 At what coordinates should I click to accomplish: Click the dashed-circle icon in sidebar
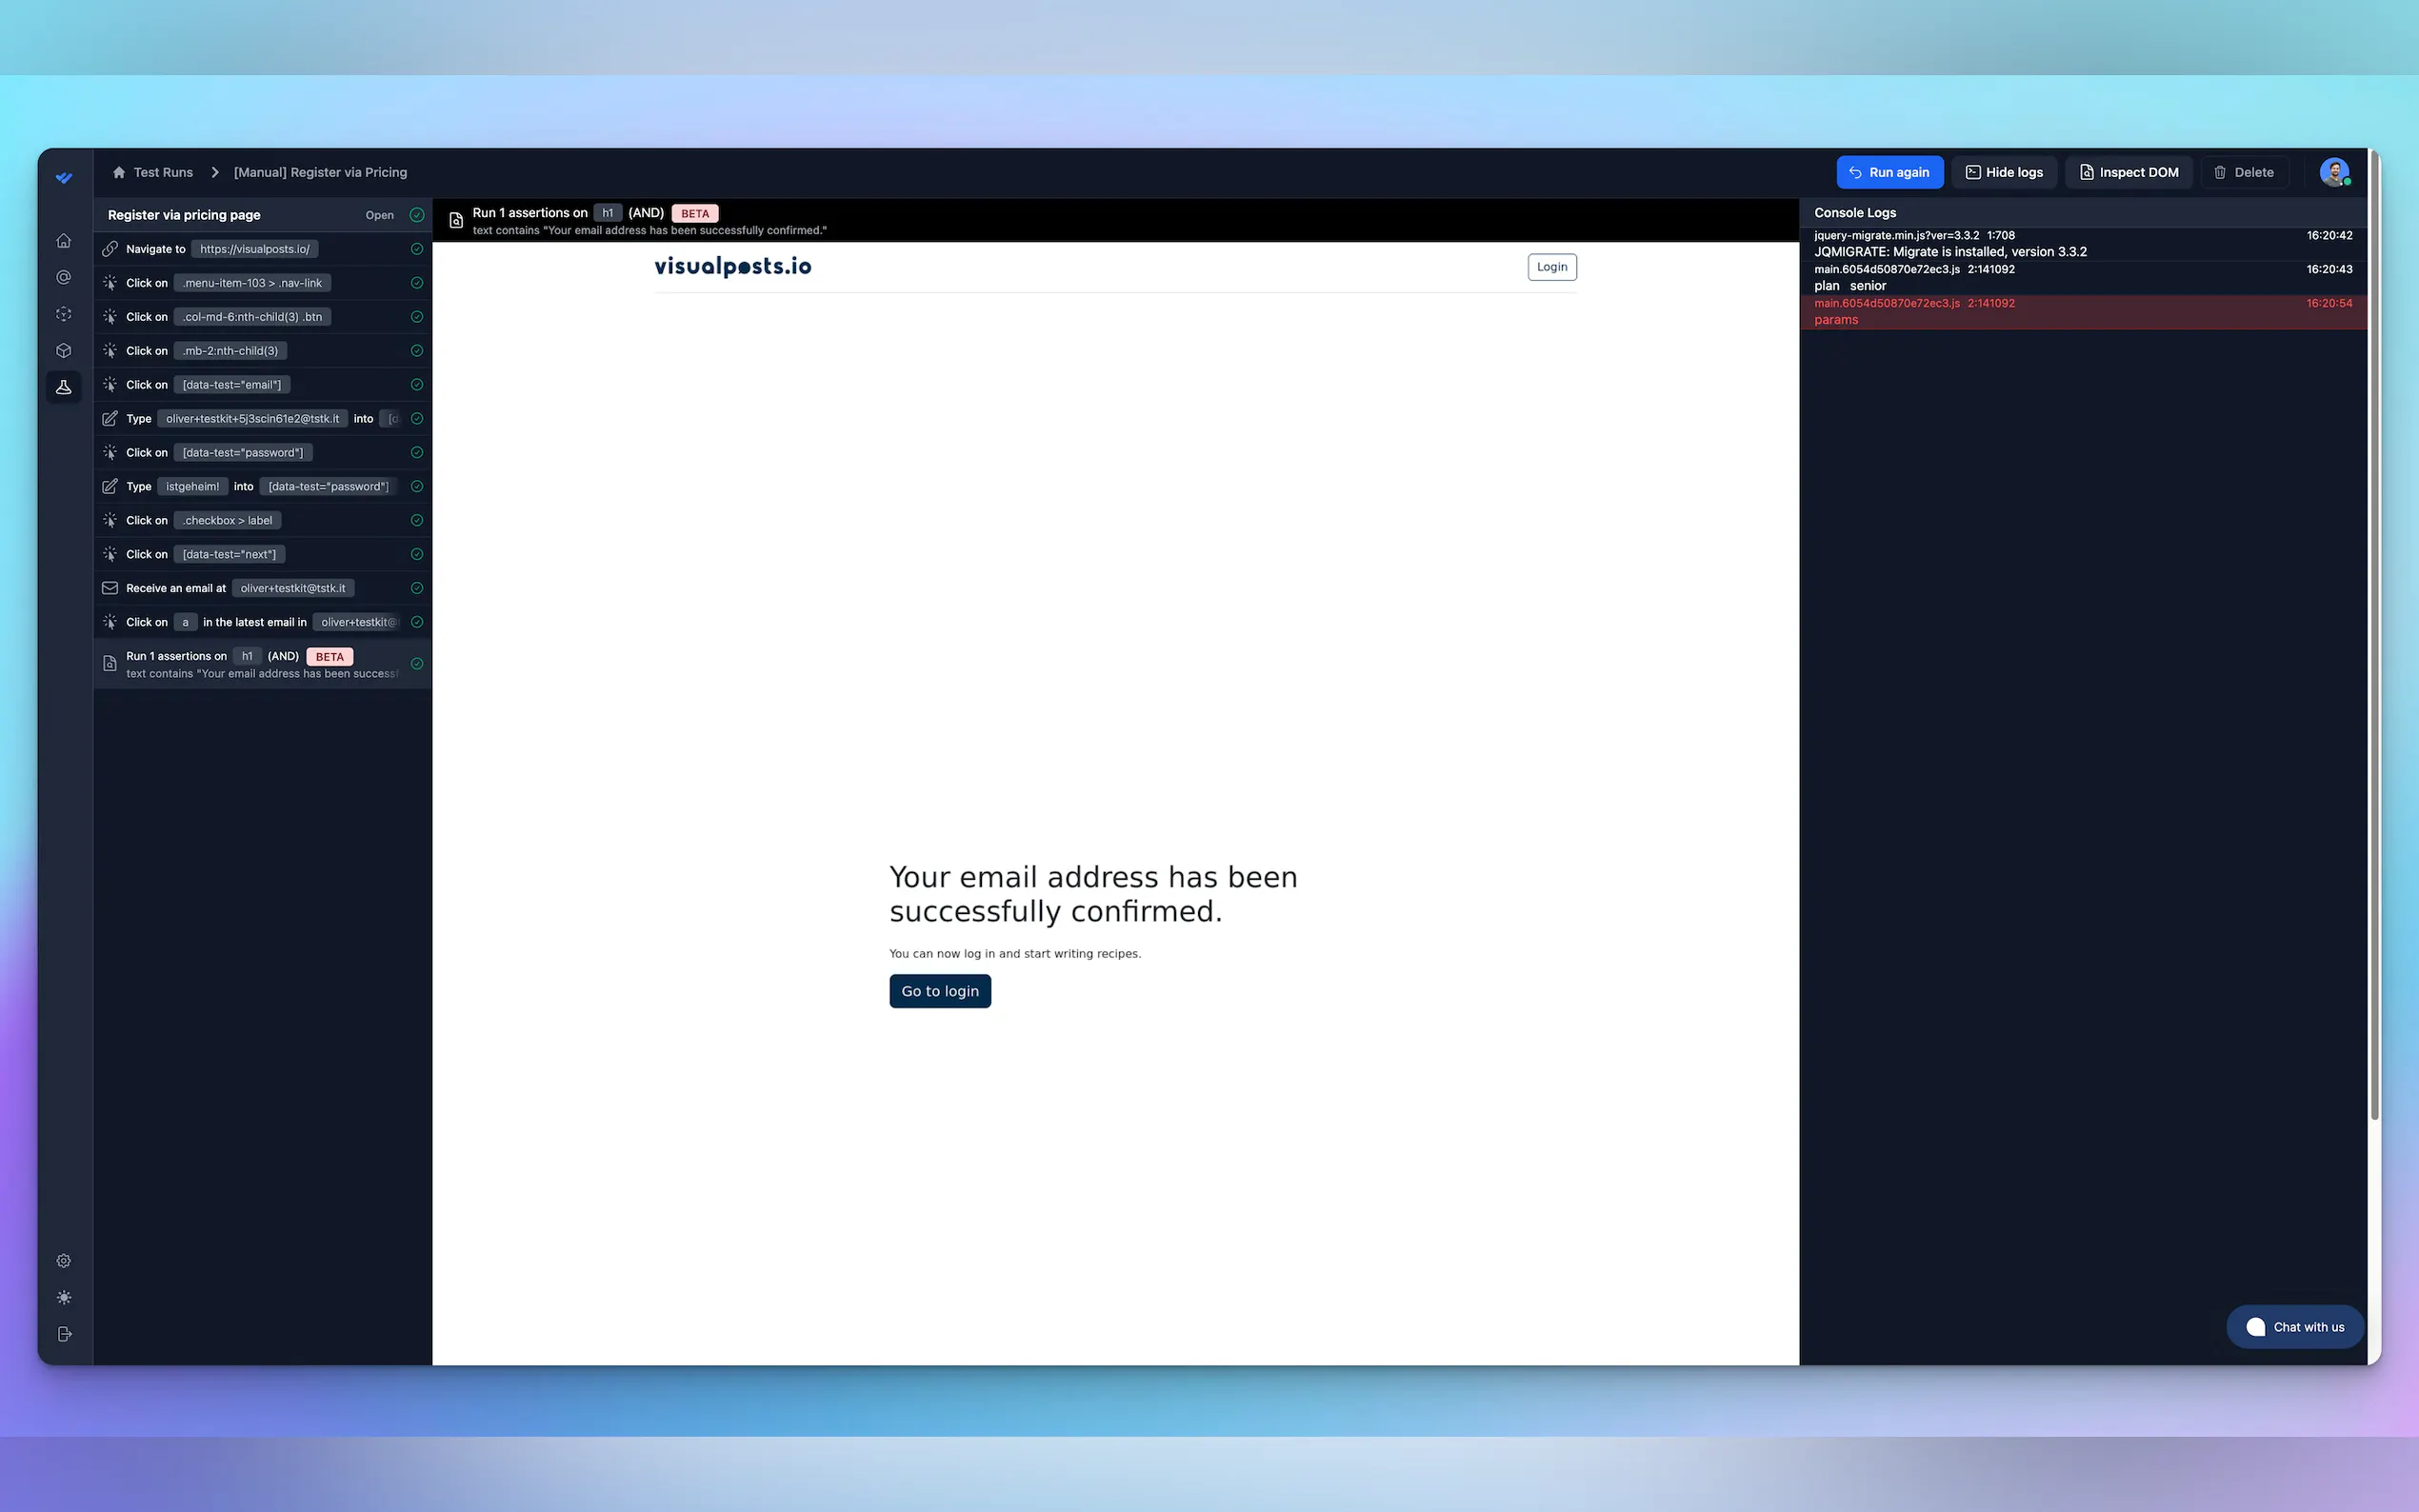pos(64,314)
